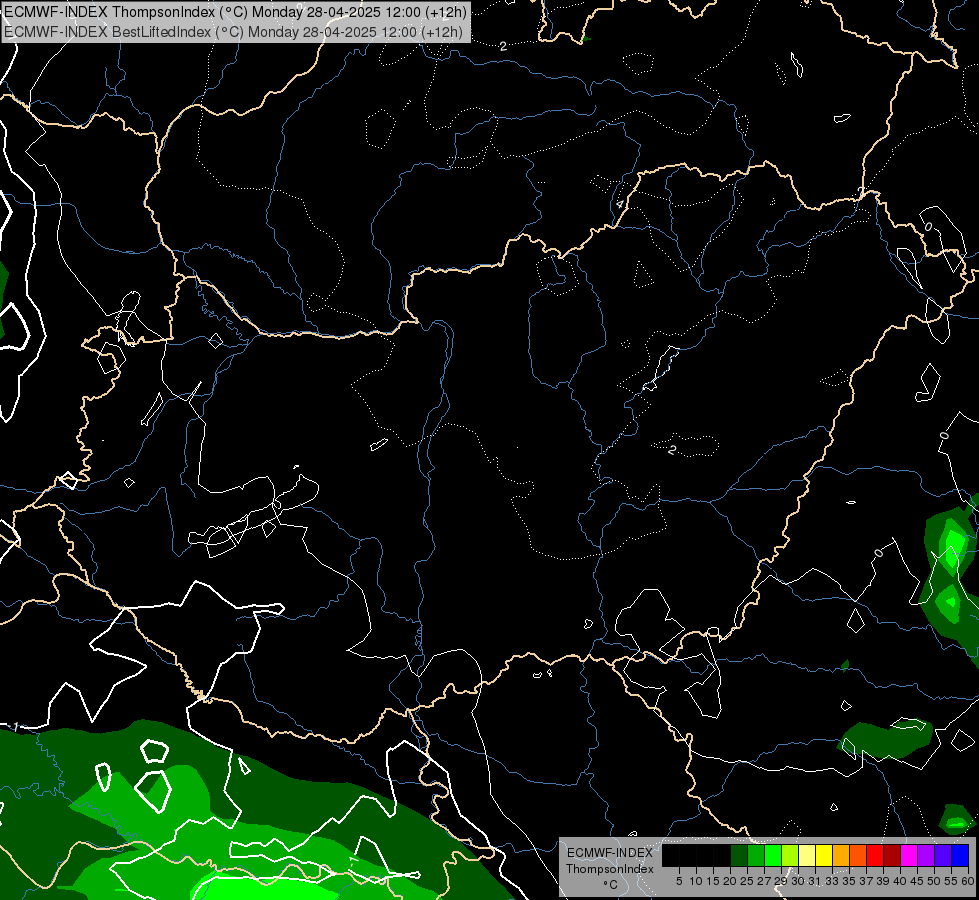This screenshot has height=900, width=979.
Task: Click legend tick value 39
Action: pyautogui.click(x=883, y=881)
